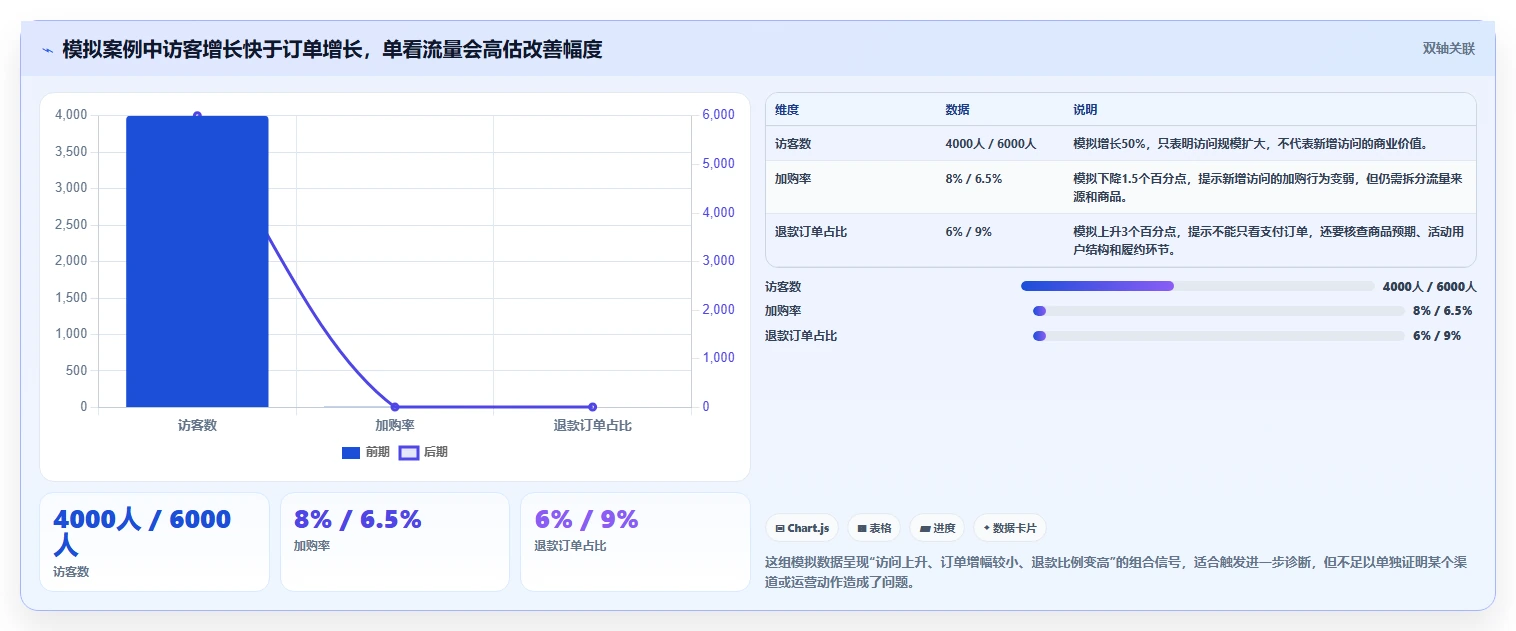
Task: Toggle the 后期 legend item
Action: 423,452
